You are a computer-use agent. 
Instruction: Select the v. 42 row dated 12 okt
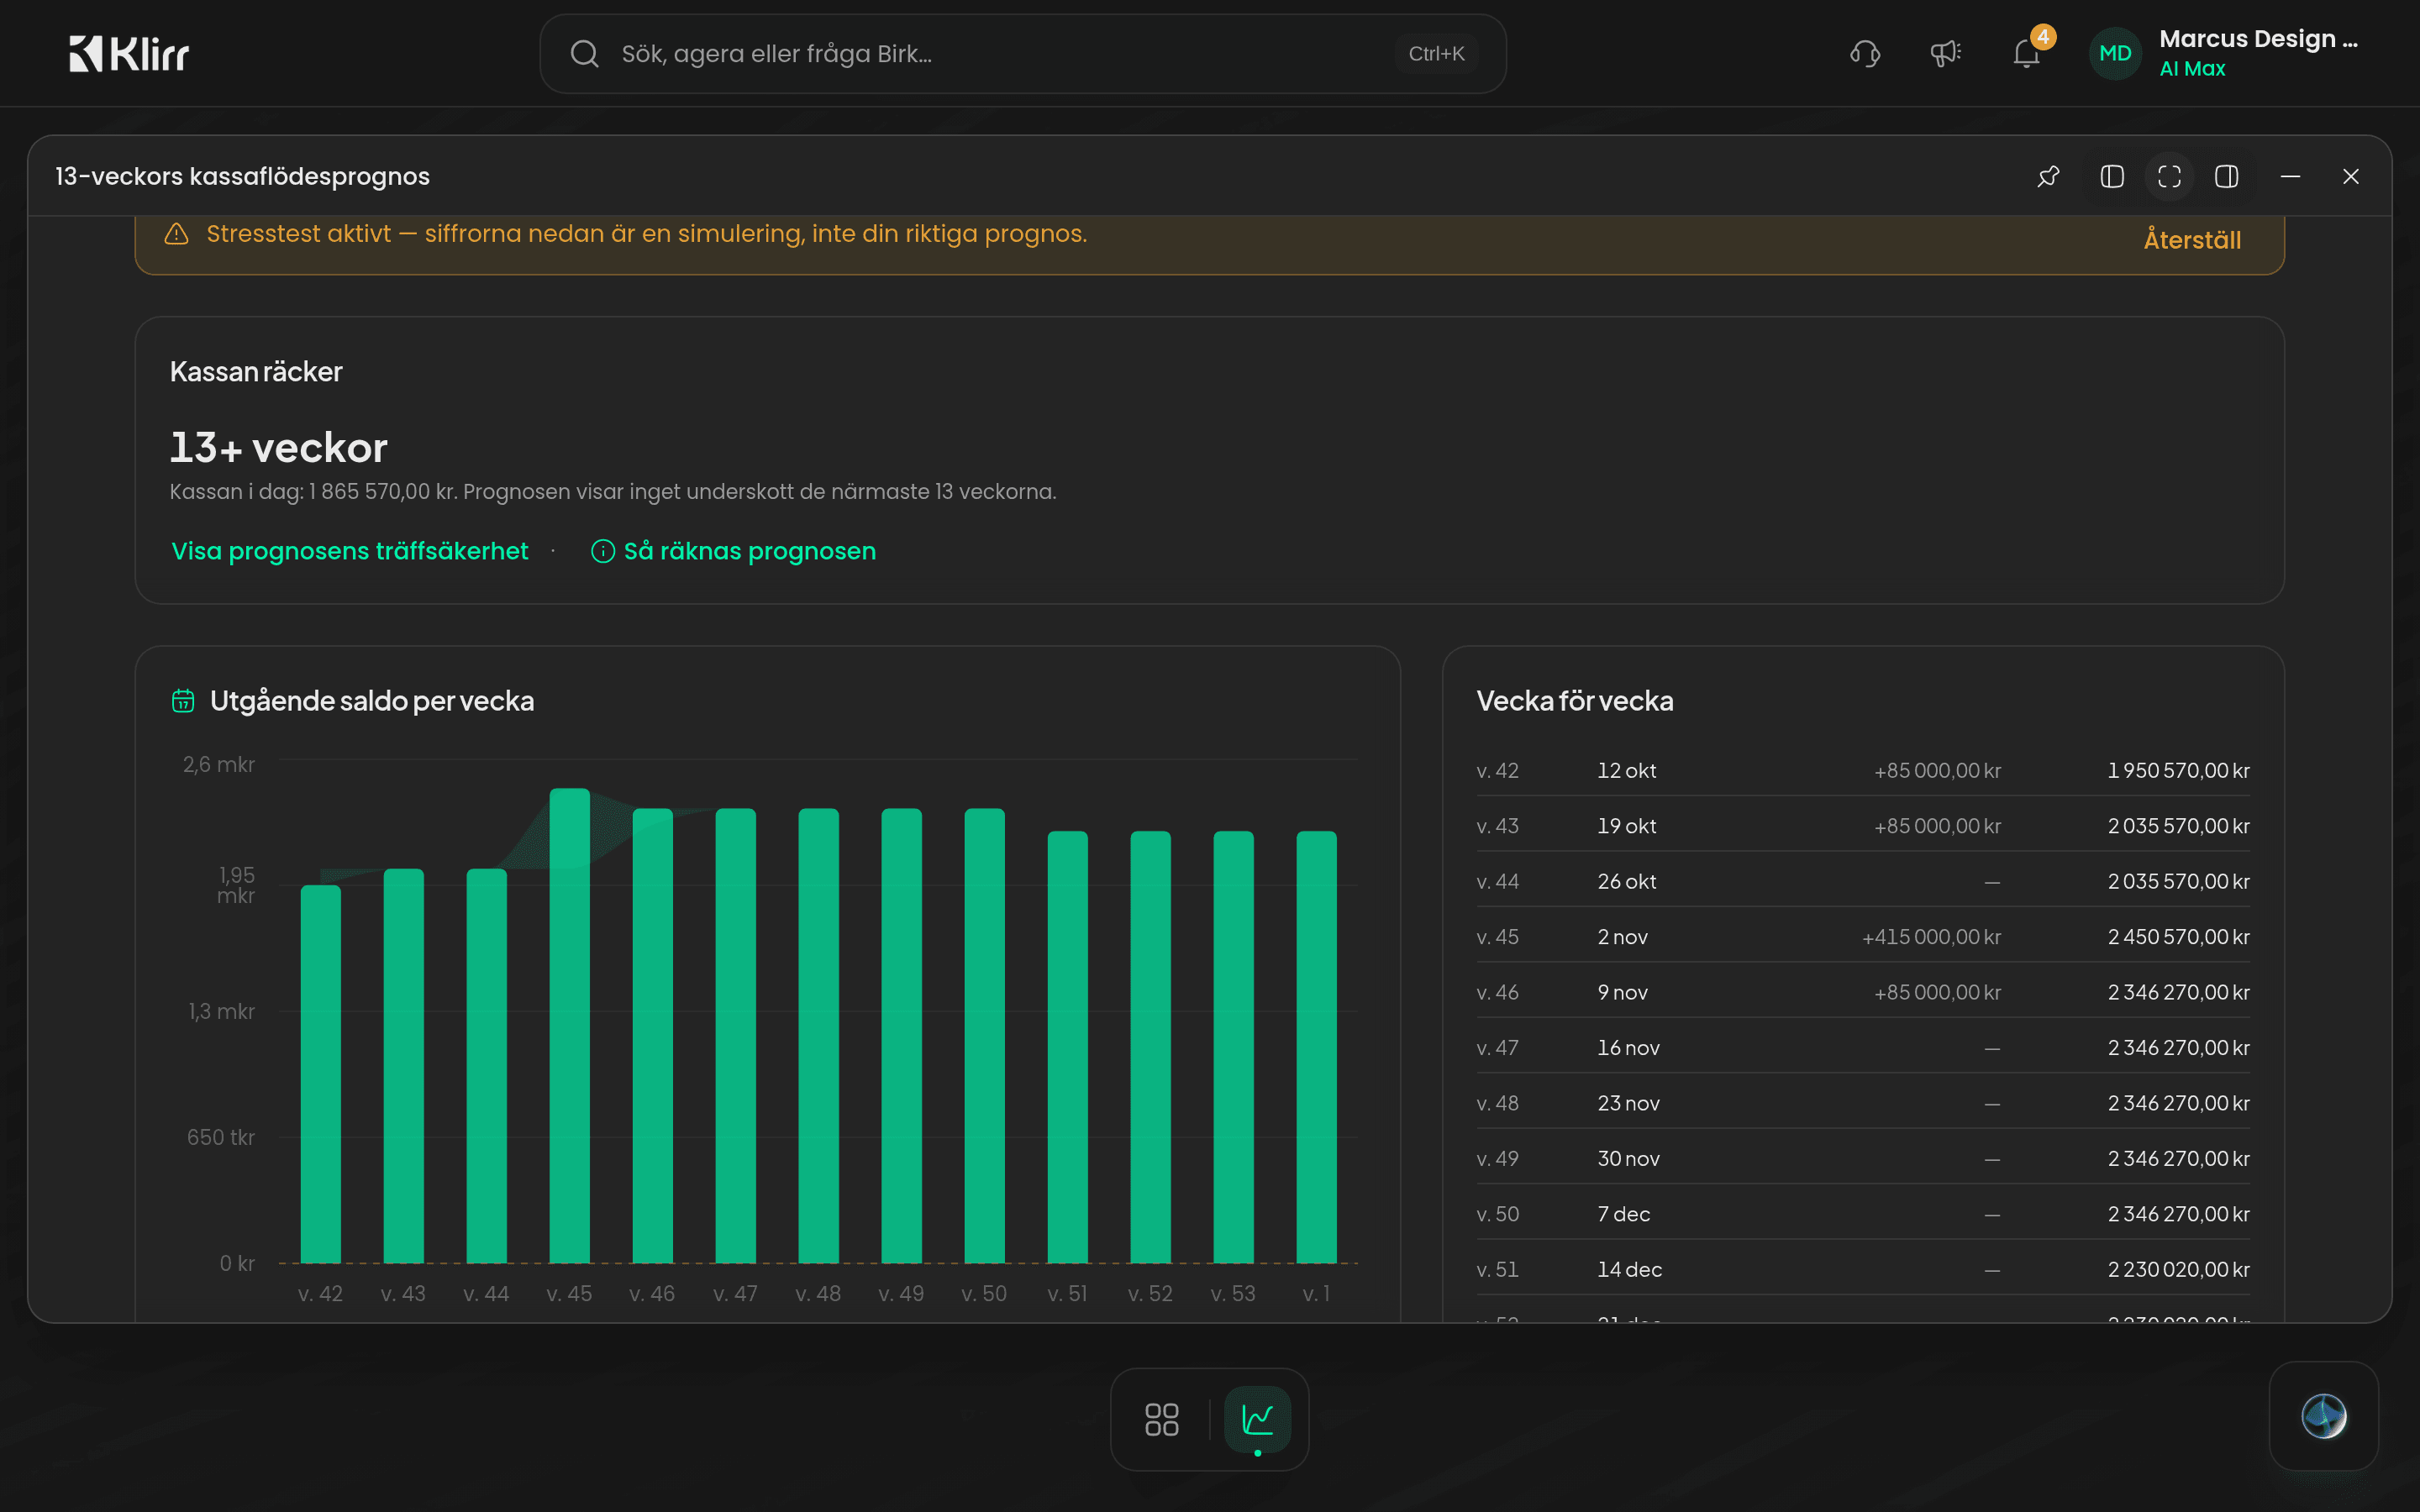[1863, 771]
